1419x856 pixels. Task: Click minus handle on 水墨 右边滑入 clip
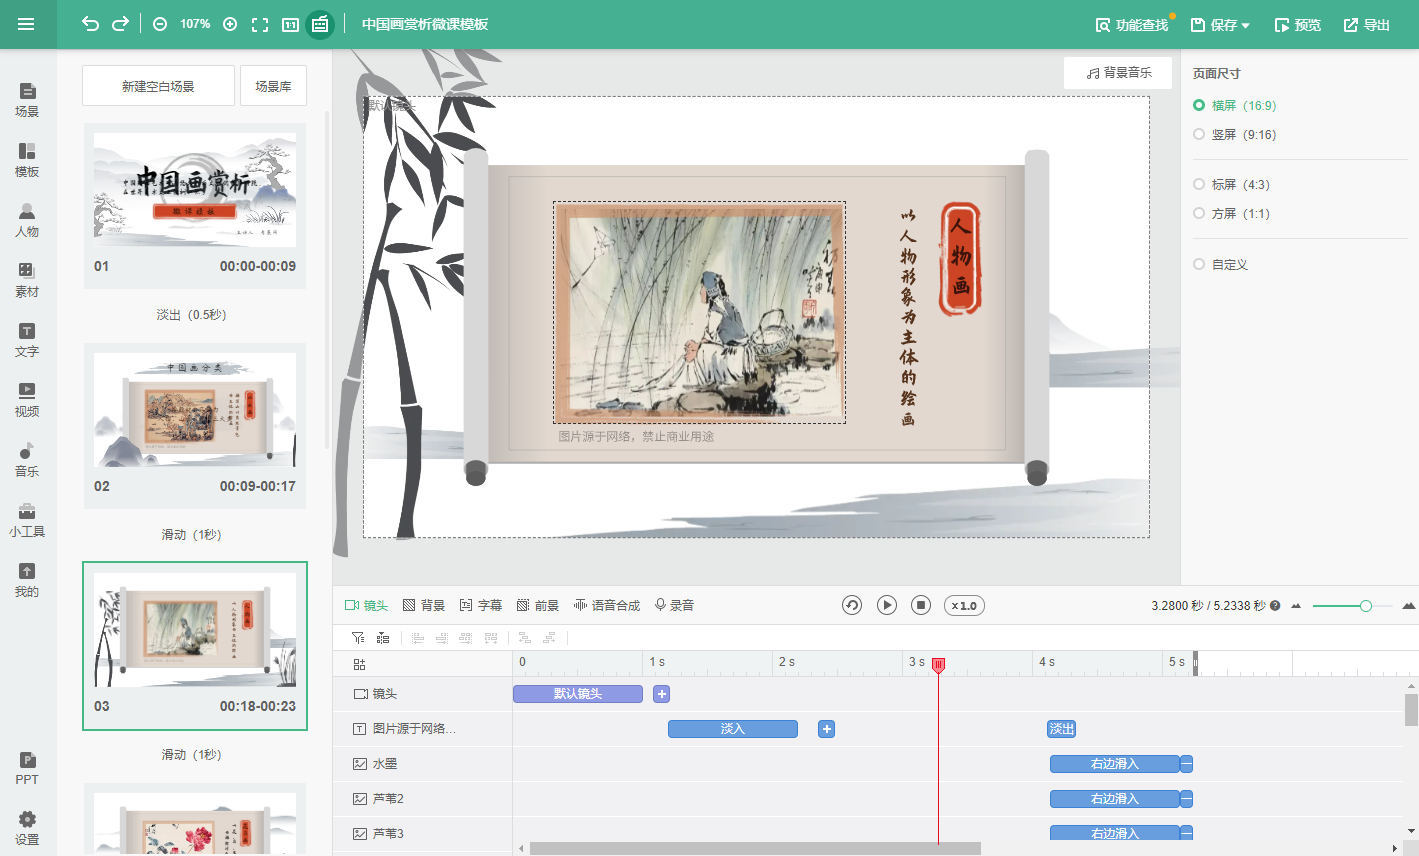pos(1186,764)
